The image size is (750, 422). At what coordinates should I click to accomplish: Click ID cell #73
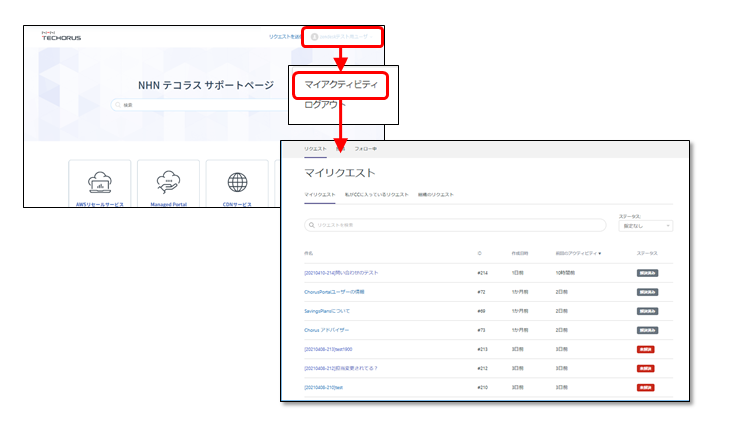point(481,330)
